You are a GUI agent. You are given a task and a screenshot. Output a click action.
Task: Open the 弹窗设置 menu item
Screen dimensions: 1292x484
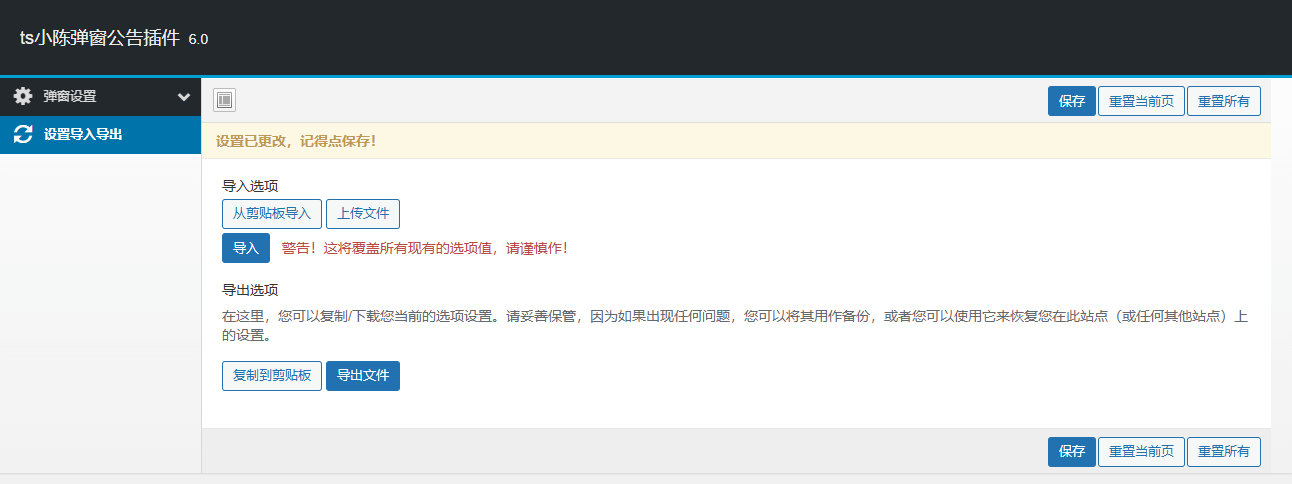click(x=100, y=97)
